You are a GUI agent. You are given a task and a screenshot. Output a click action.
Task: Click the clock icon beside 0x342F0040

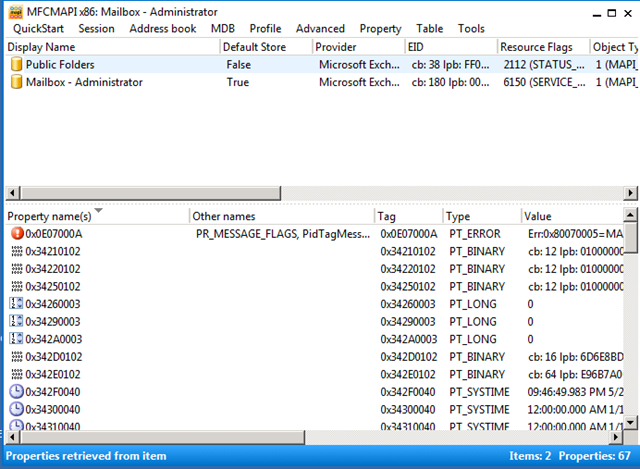click(16, 391)
